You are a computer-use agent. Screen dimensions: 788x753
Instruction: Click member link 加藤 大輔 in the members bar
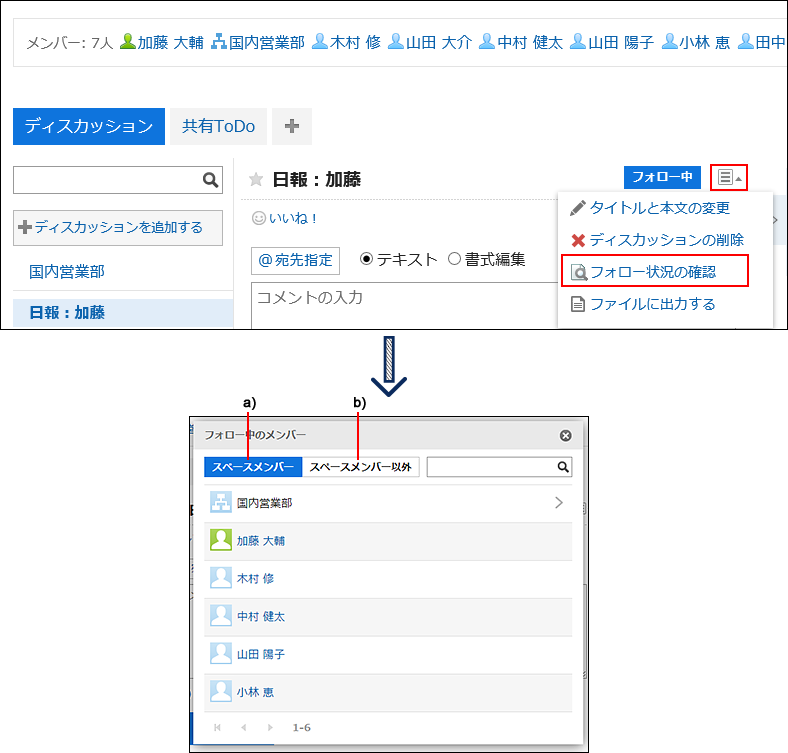coord(170,42)
